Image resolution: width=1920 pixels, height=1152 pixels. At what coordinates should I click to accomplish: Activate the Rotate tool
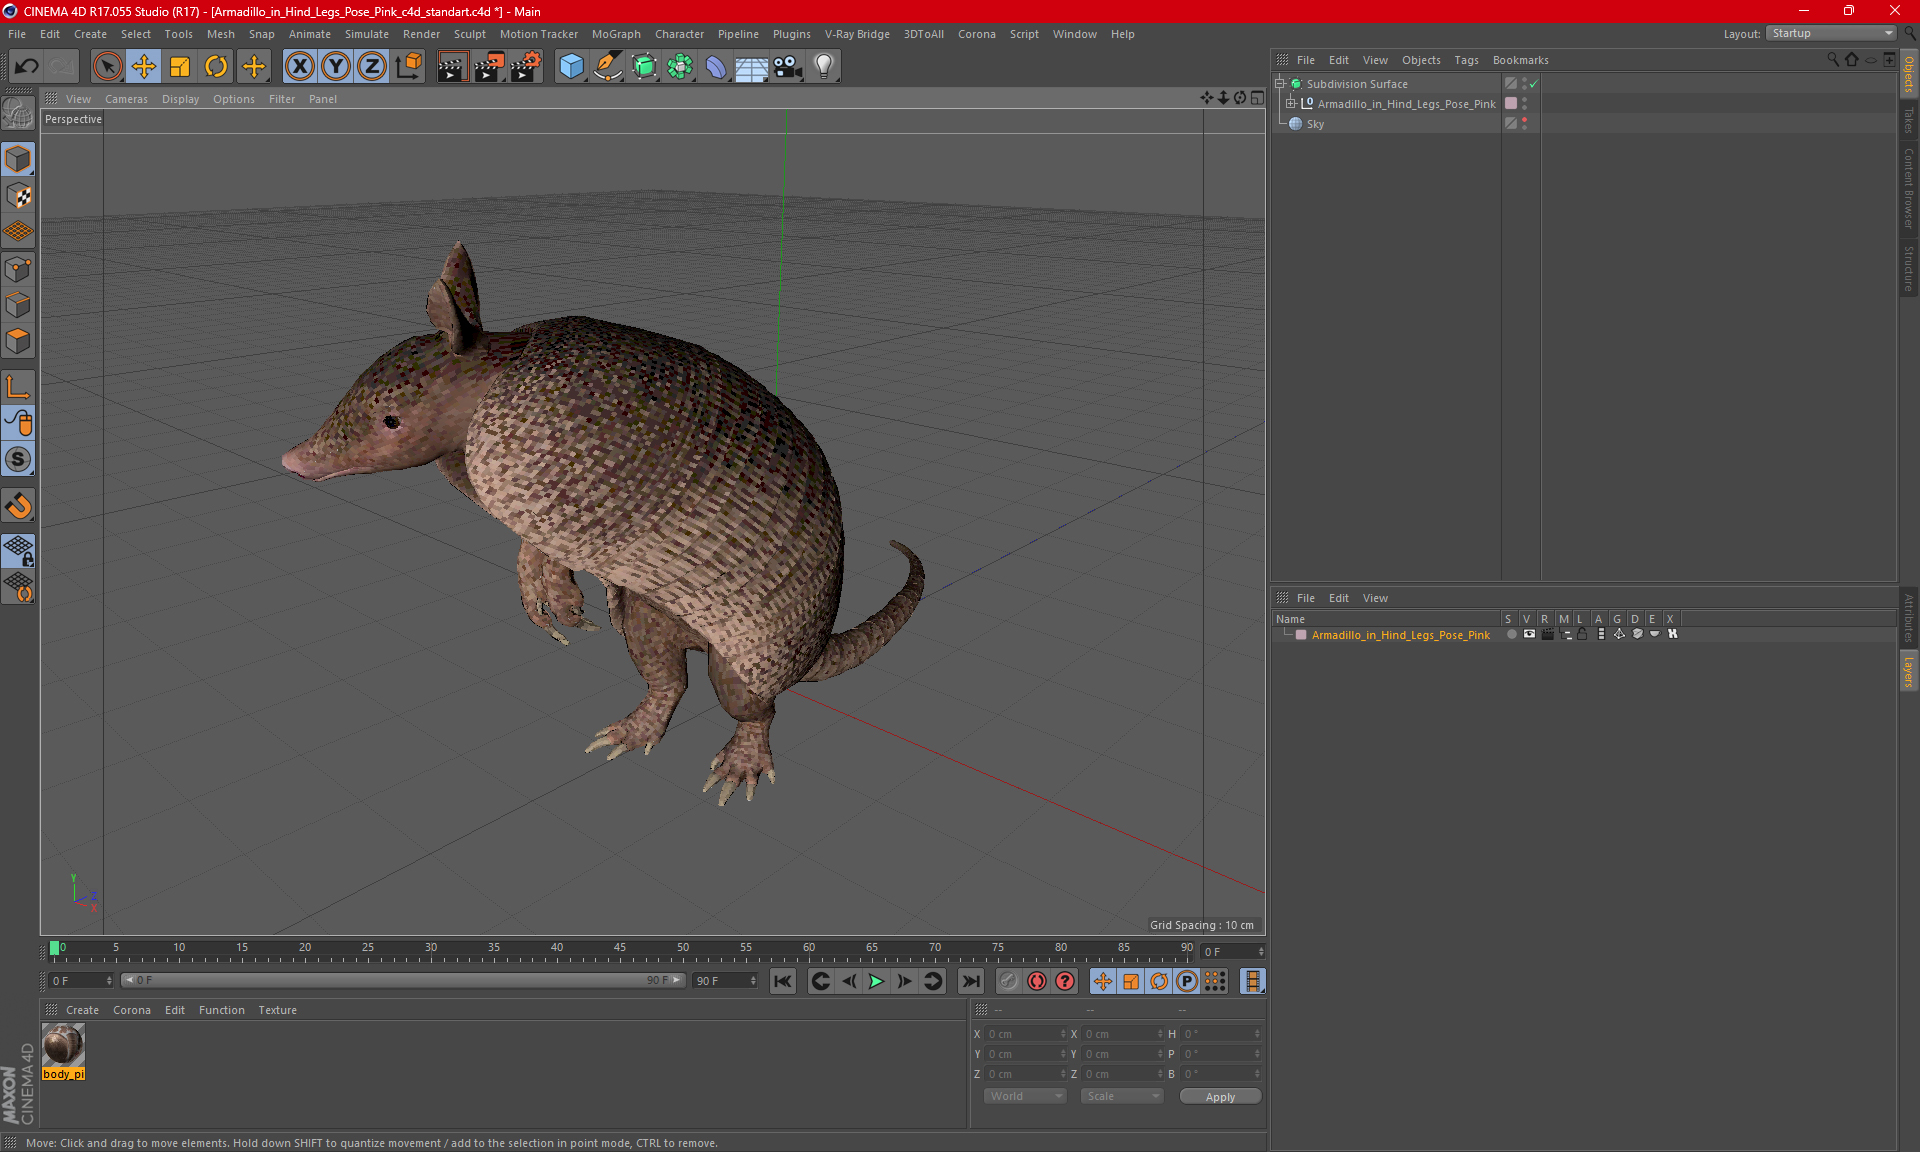[x=216, y=67]
